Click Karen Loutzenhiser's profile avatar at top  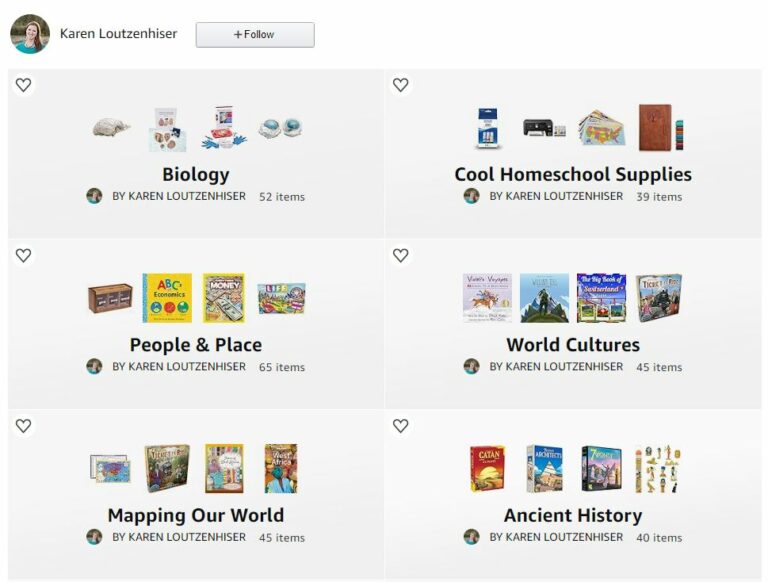[30, 34]
